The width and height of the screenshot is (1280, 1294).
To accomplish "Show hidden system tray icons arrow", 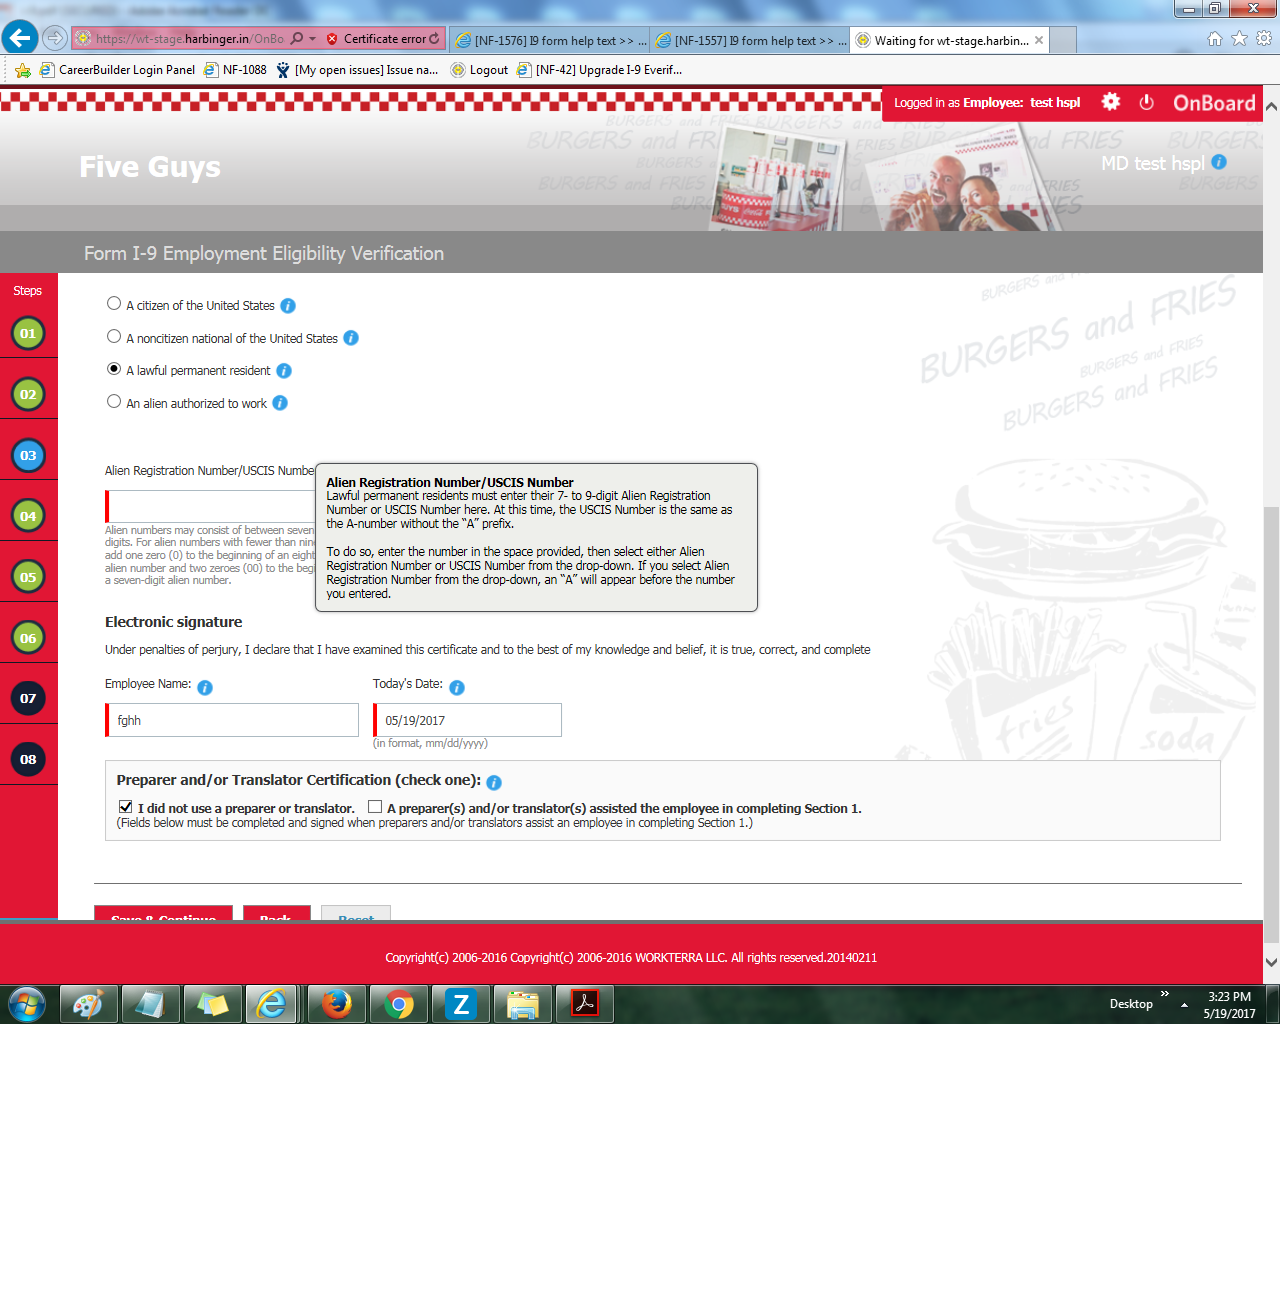I will click(1184, 1005).
